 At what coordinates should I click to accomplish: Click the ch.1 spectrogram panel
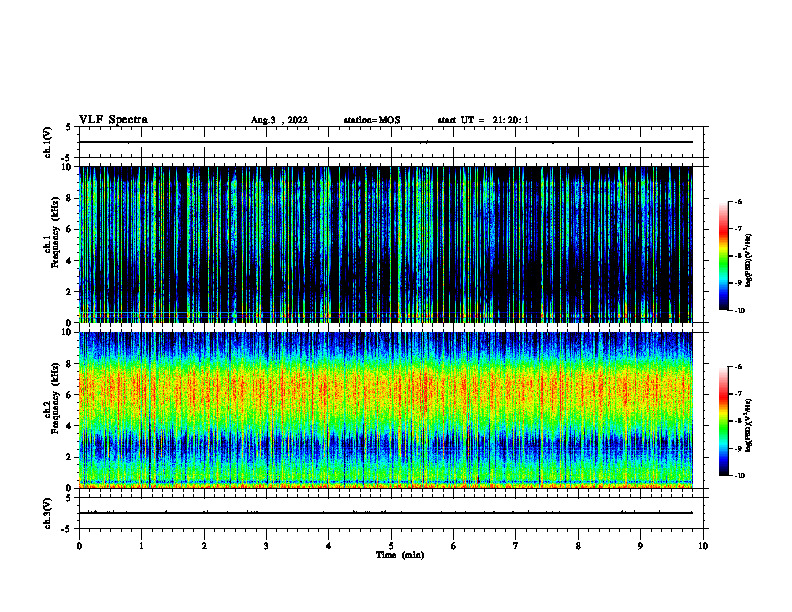(x=386, y=244)
